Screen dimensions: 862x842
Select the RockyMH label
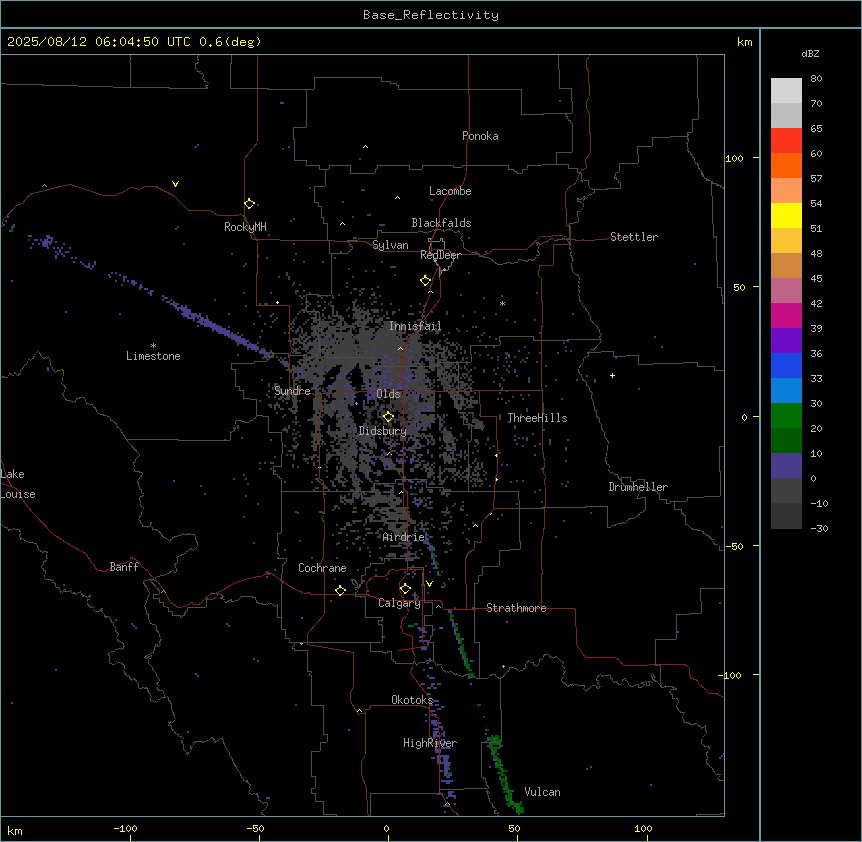coord(245,227)
